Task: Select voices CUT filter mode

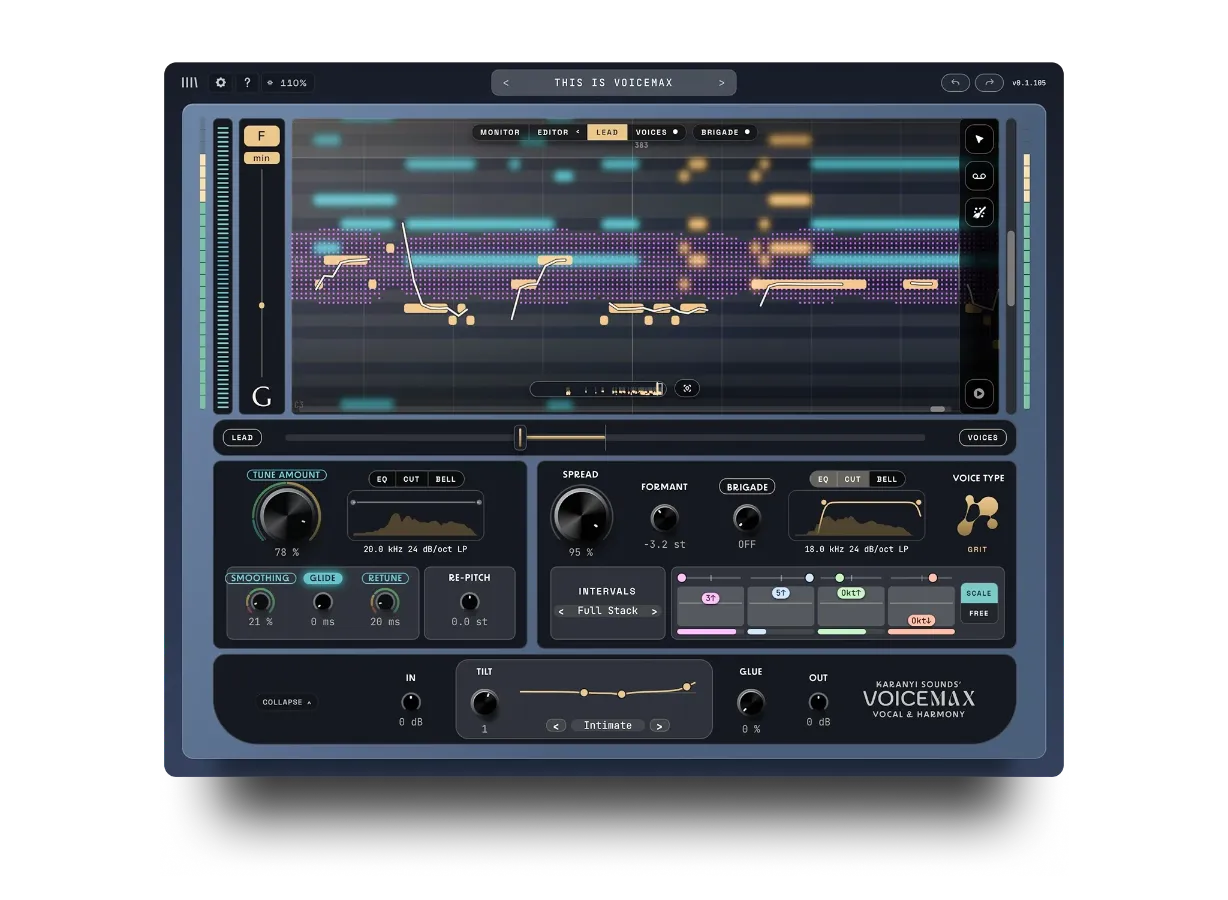Action: click(852, 479)
